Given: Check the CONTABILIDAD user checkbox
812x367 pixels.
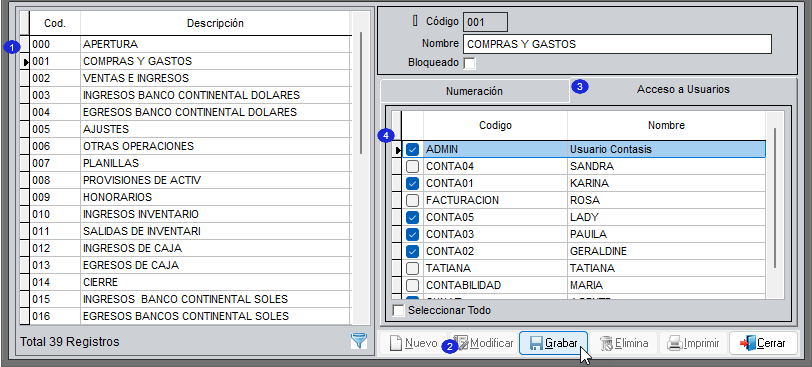Looking at the screenshot, I should pos(412,286).
